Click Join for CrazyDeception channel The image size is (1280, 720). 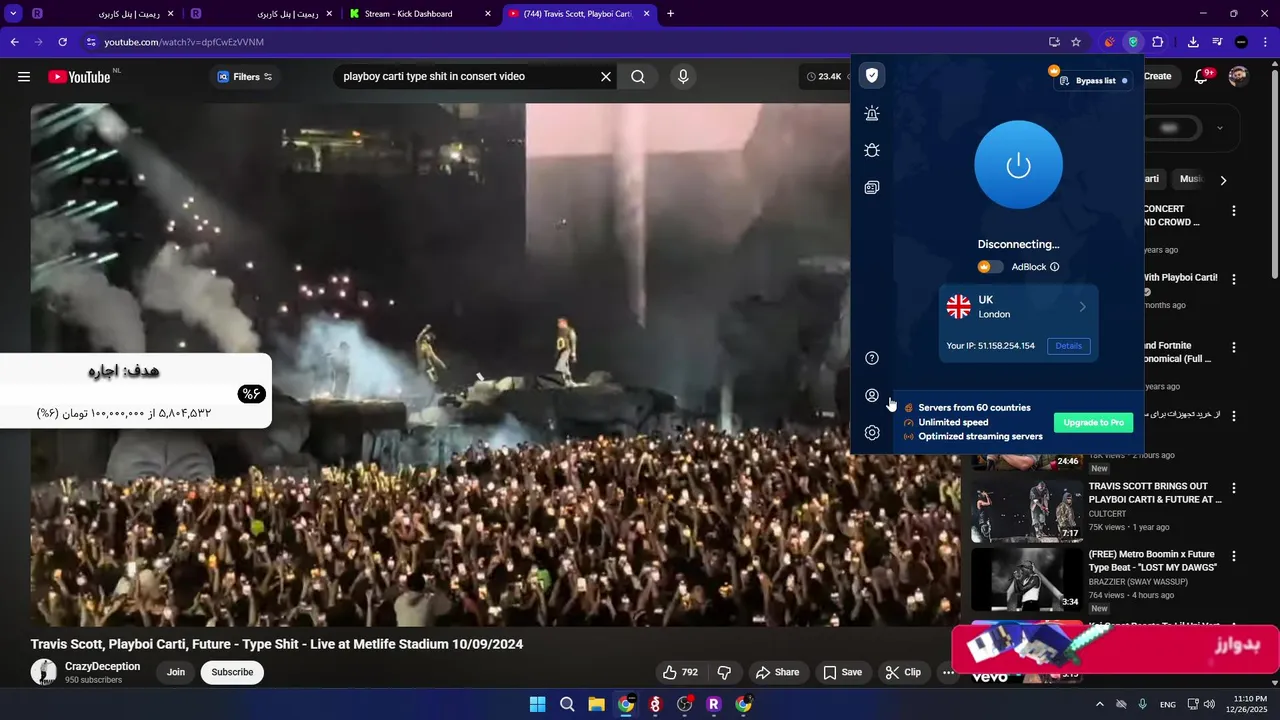[x=176, y=672]
